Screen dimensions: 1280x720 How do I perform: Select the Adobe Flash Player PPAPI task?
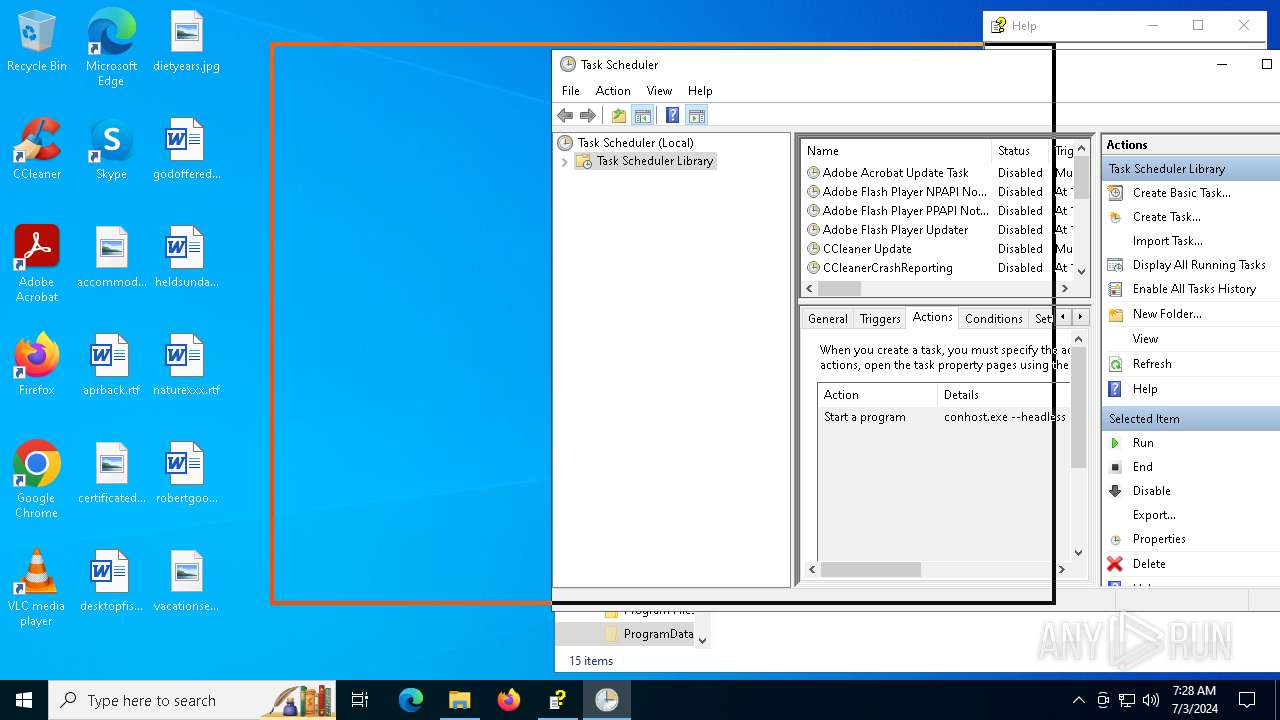[x=904, y=211]
